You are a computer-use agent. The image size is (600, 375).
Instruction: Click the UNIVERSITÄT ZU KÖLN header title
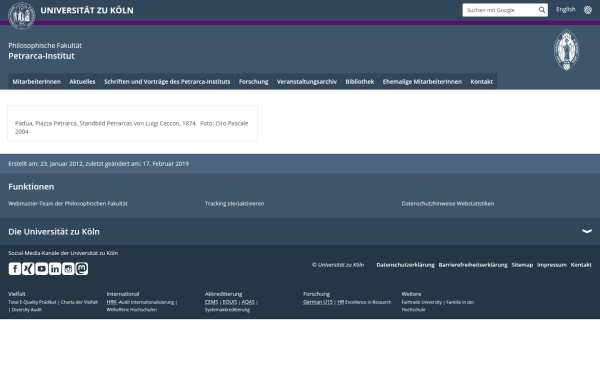click(87, 10)
